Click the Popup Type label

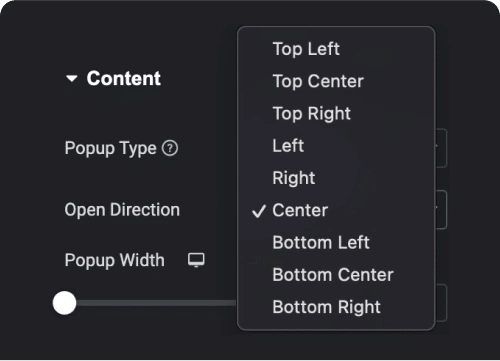(x=110, y=149)
